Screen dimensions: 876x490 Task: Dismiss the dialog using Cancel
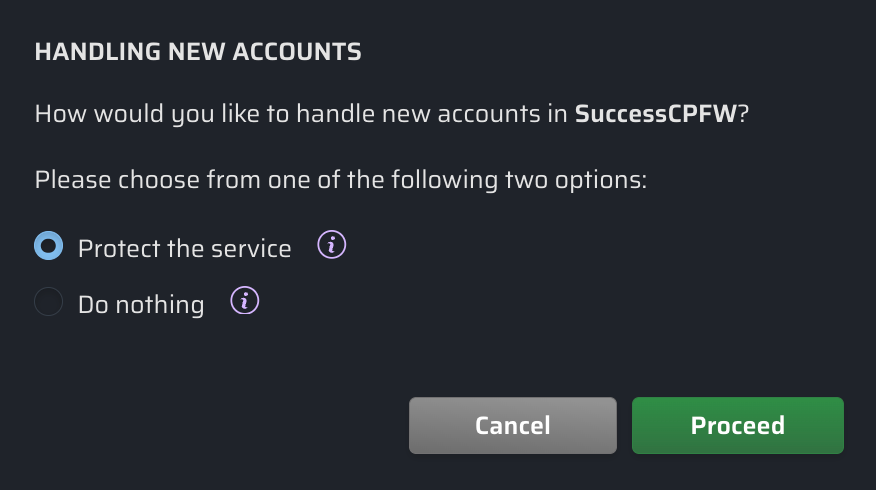[x=512, y=425]
